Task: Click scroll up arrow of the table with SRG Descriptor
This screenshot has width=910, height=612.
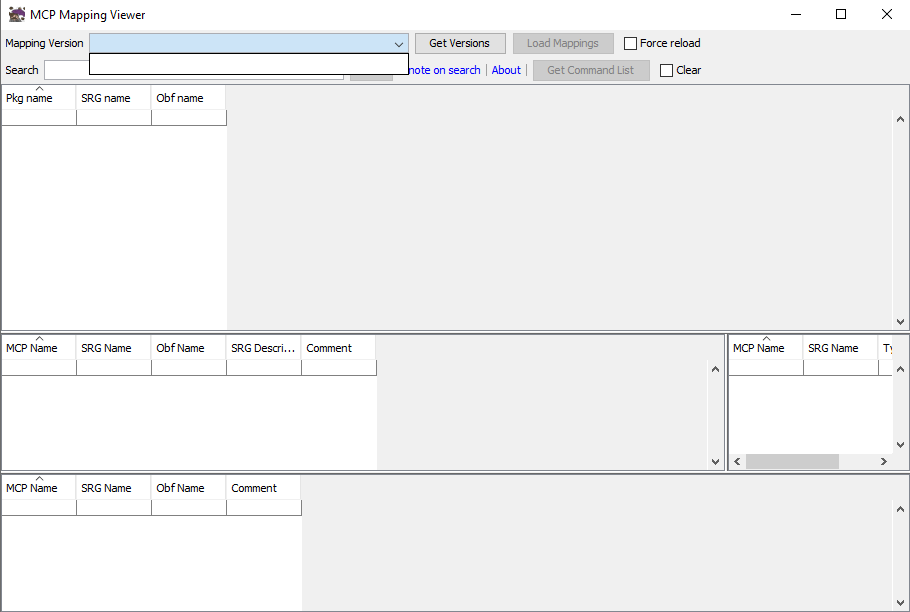Action: (x=715, y=370)
